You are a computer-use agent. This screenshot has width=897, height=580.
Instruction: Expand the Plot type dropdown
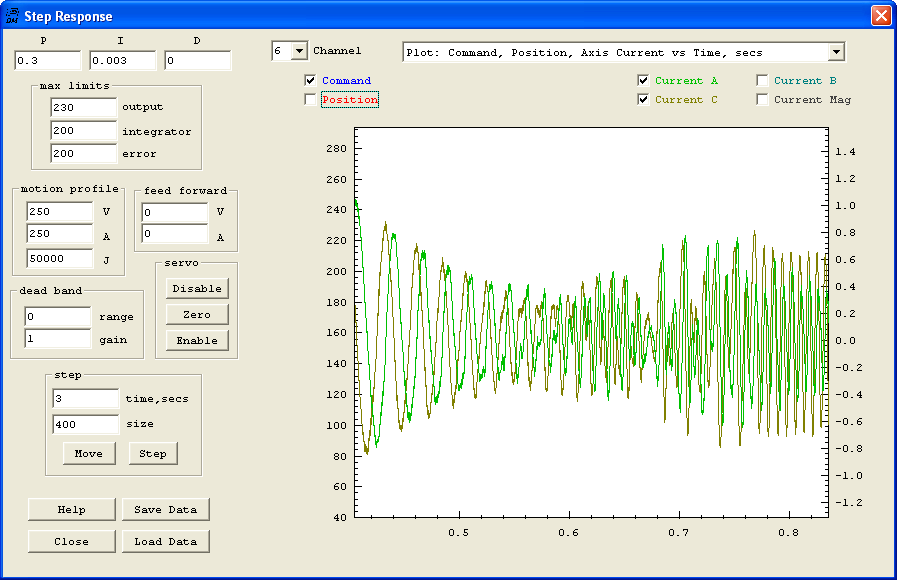click(x=836, y=52)
